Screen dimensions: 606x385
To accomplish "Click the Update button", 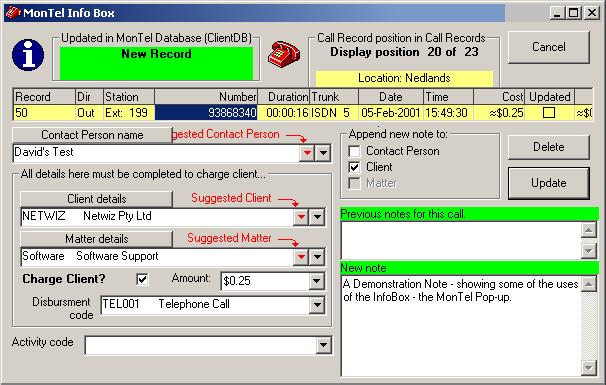I will (x=549, y=183).
